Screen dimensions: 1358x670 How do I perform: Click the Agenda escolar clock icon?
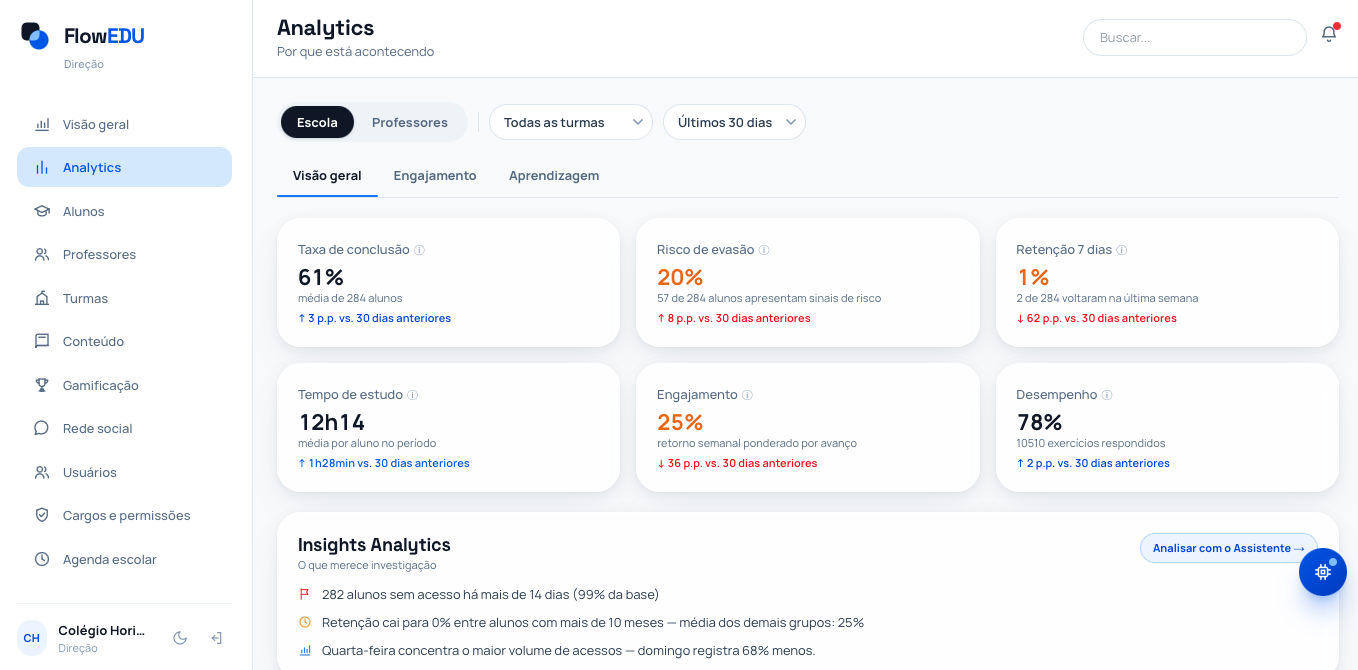tap(42, 559)
